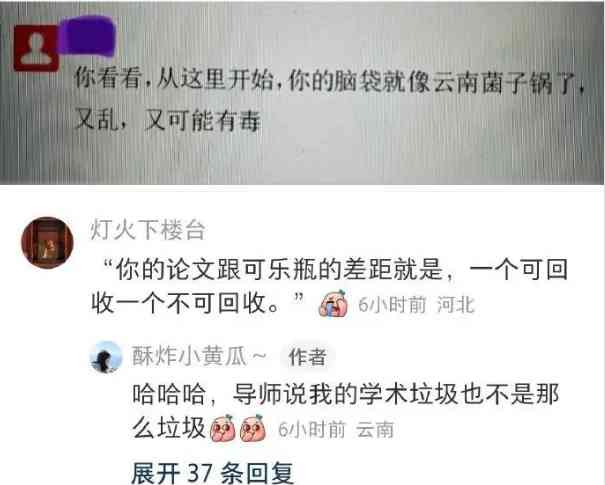Image resolution: width=605 pixels, height=485 pixels.
Task: Open username 灯火下楼台
Action: (x=148, y=230)
